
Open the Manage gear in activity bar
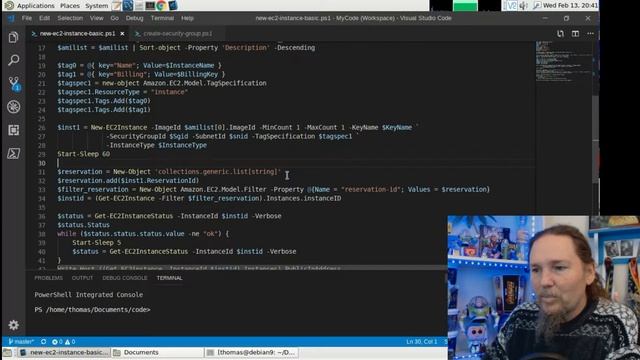coord(13,325)
